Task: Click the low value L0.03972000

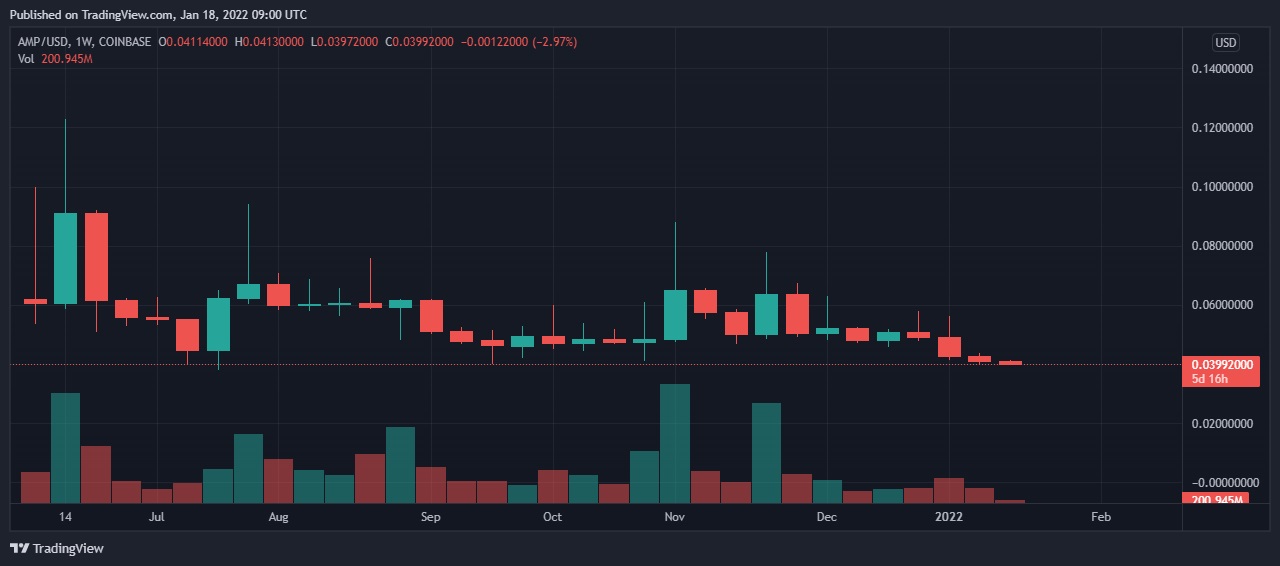Action: 345,42
